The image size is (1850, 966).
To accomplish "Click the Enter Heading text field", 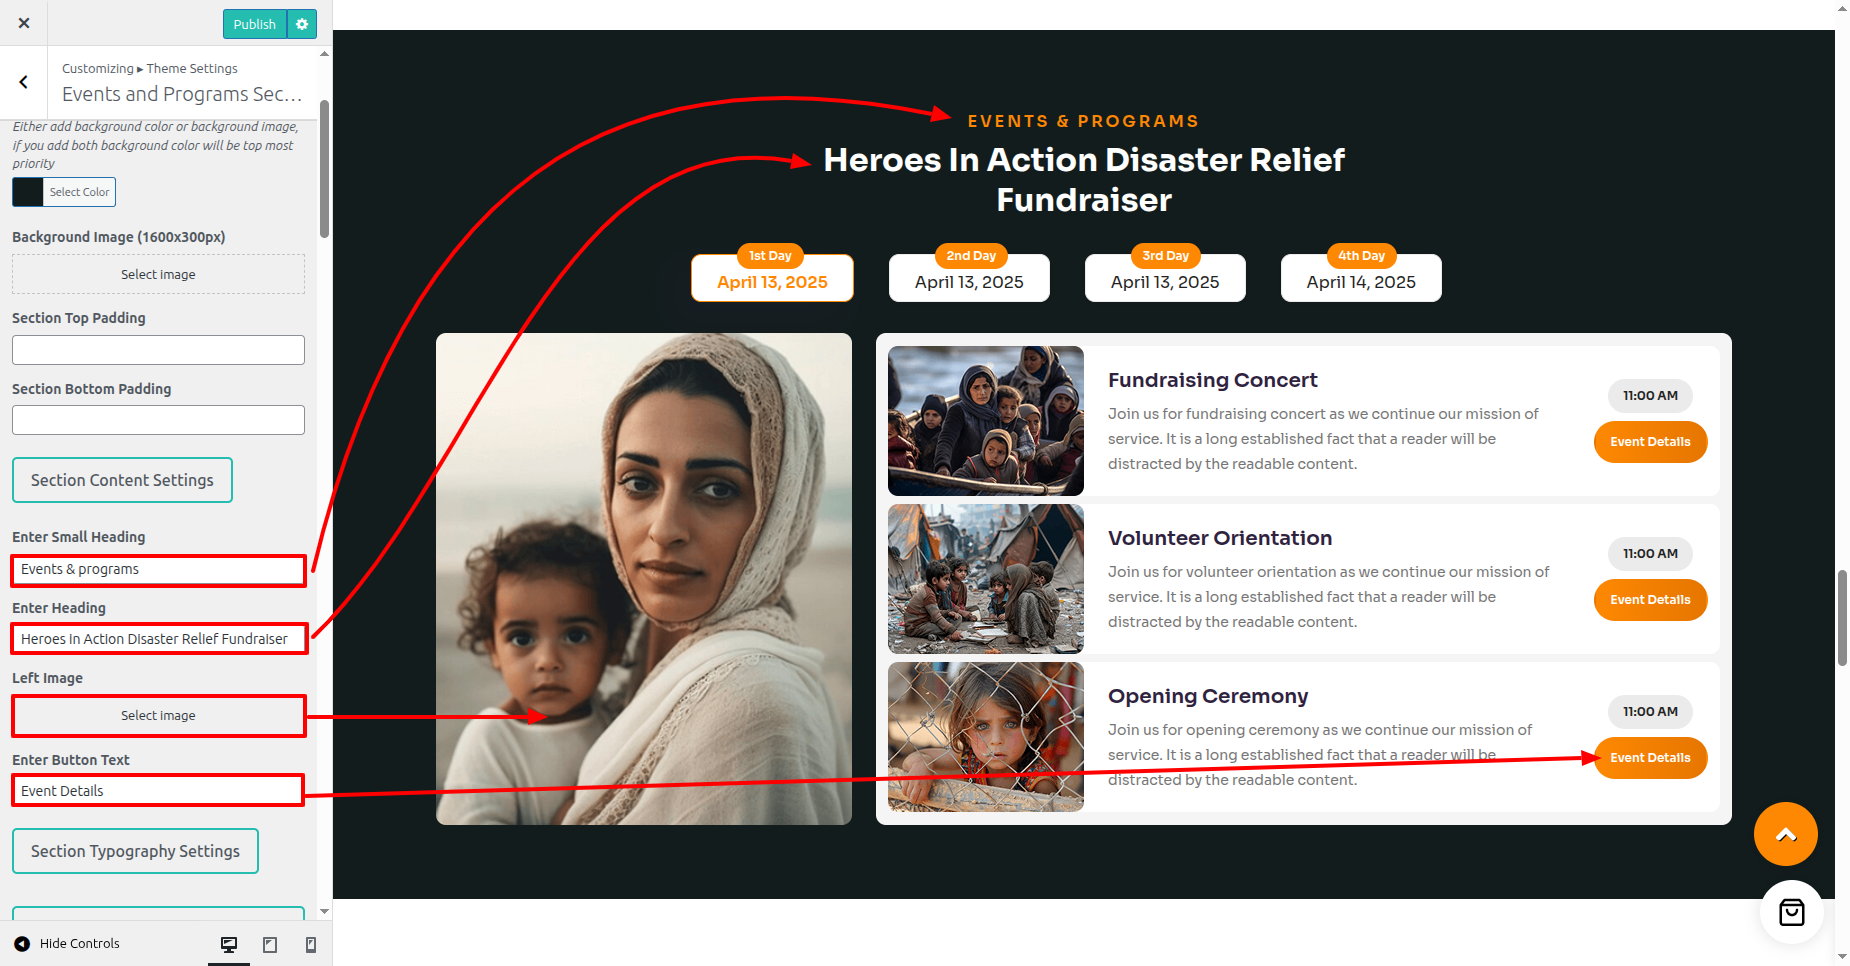I will [158, 638].
